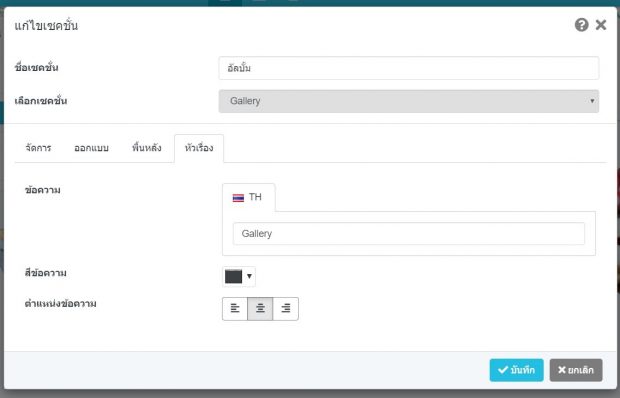This screenshot has width=620, height=398.
Task: Open the help question mark icon
Action: [x=581, y=25]
